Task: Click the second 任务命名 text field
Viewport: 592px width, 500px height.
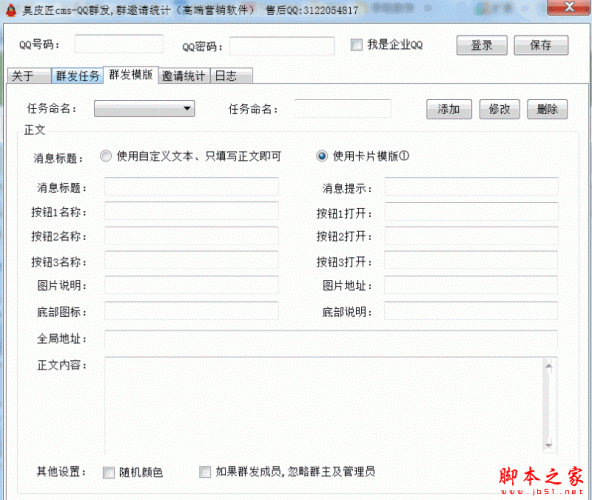Action: [x=342, y=108]
